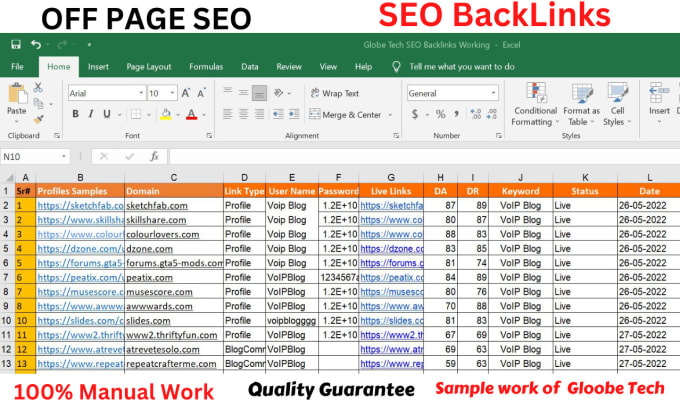Click the Align Left icon
680x409 pixels.
[227, 114]
